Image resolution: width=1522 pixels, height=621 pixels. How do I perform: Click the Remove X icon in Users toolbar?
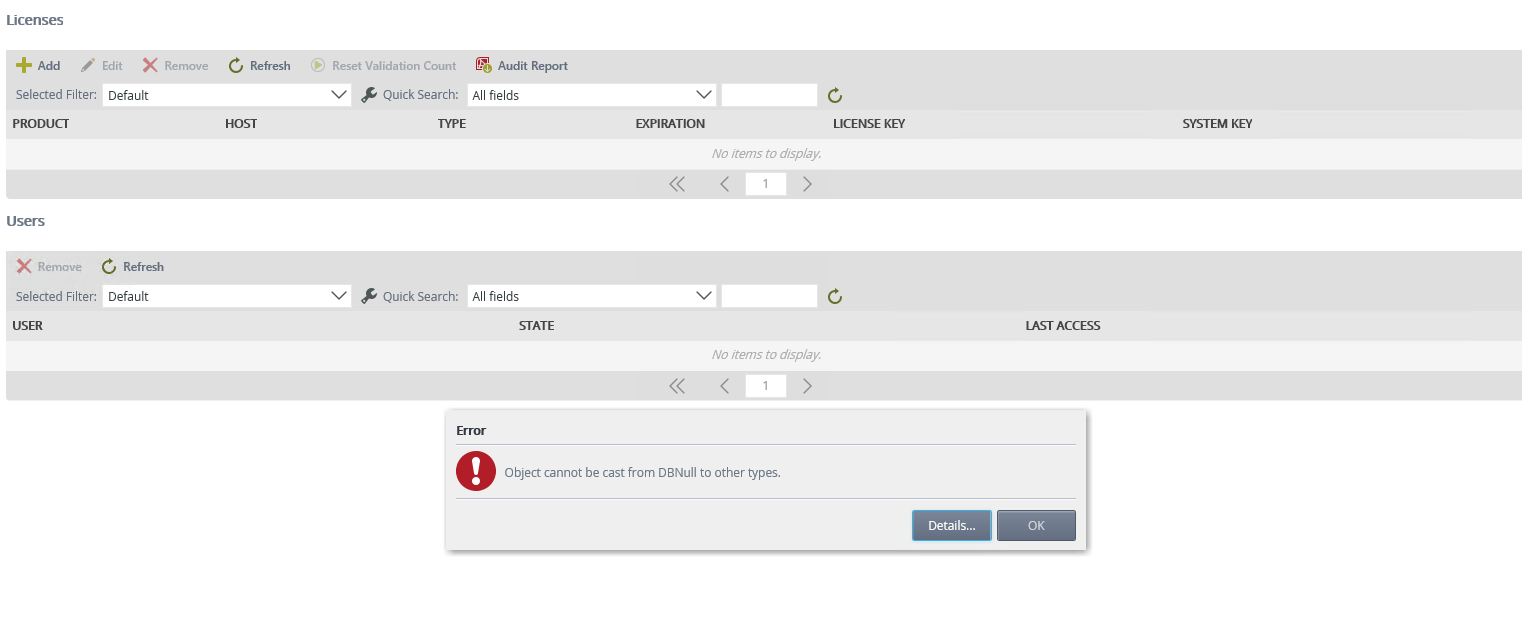pyautogui.click(x=24, y=266)
